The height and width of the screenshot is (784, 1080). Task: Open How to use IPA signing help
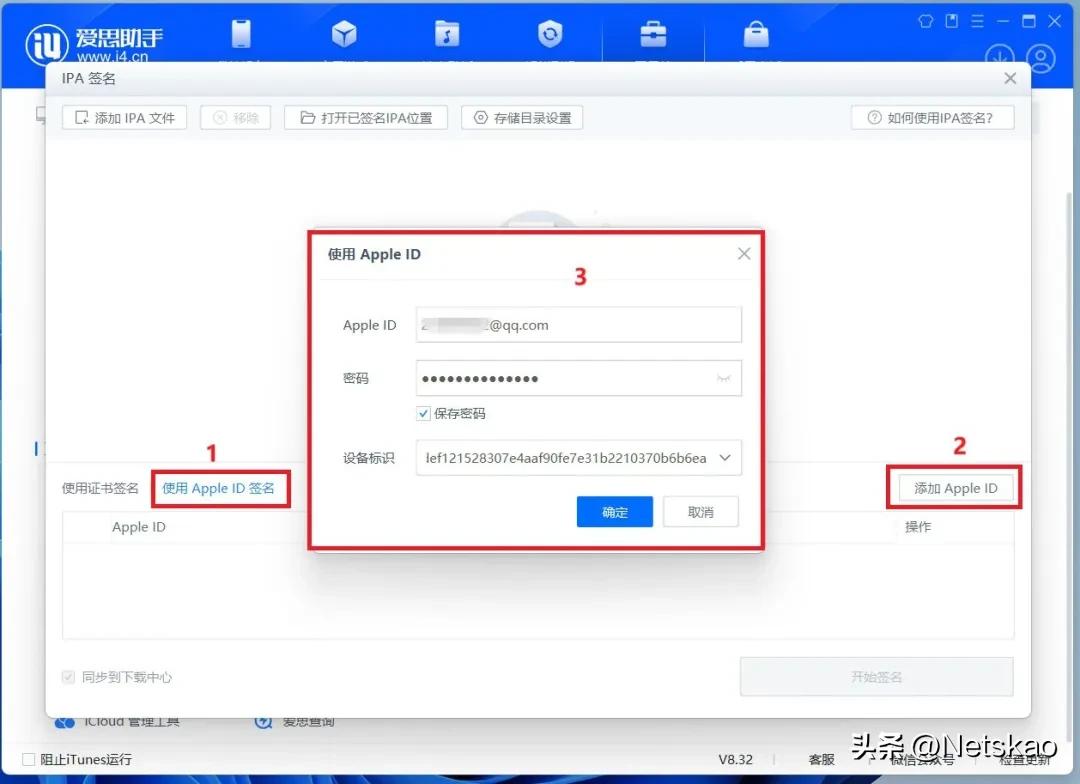tap(933, 118)
